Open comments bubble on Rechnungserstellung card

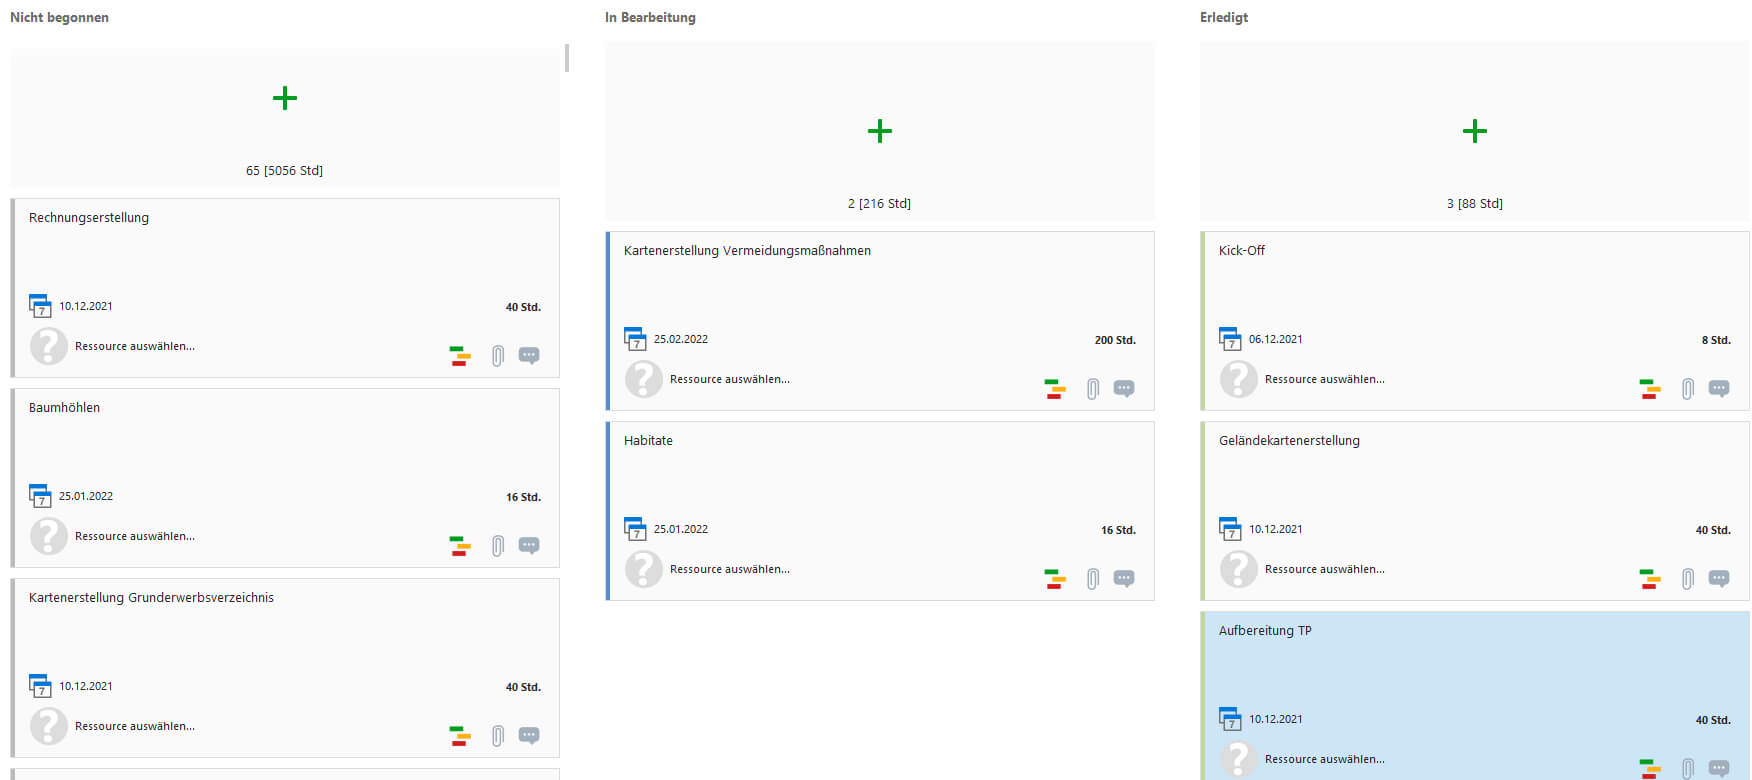click(x=529, y=355)
